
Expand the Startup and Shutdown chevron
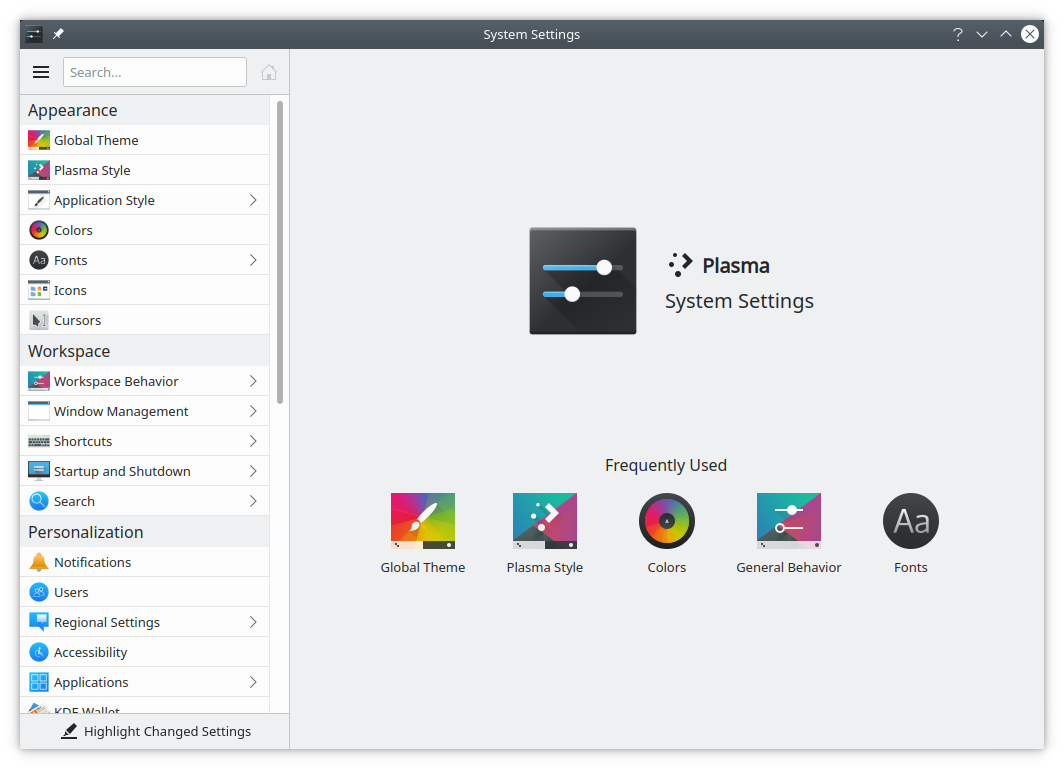tap(253, 471)
